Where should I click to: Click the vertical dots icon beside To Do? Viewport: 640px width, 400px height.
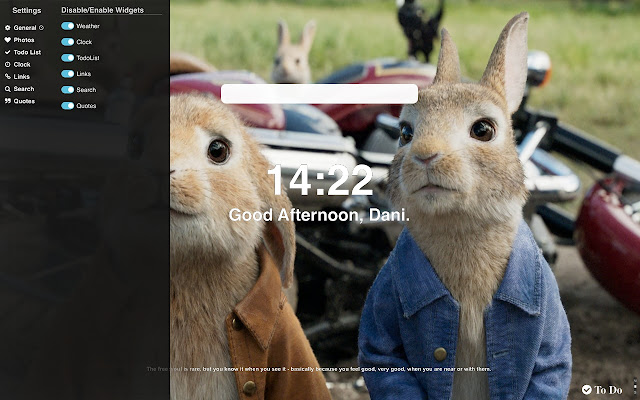pyautogui.click(x=635, y=385)
